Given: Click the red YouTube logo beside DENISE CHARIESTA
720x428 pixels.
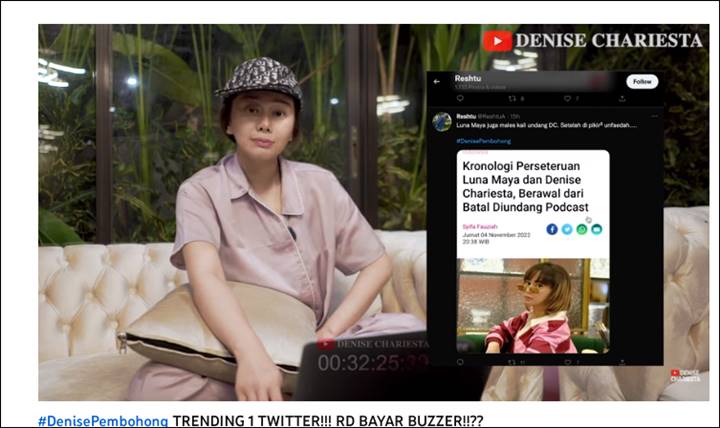Looking at the screenshot, I should (497, 41).
